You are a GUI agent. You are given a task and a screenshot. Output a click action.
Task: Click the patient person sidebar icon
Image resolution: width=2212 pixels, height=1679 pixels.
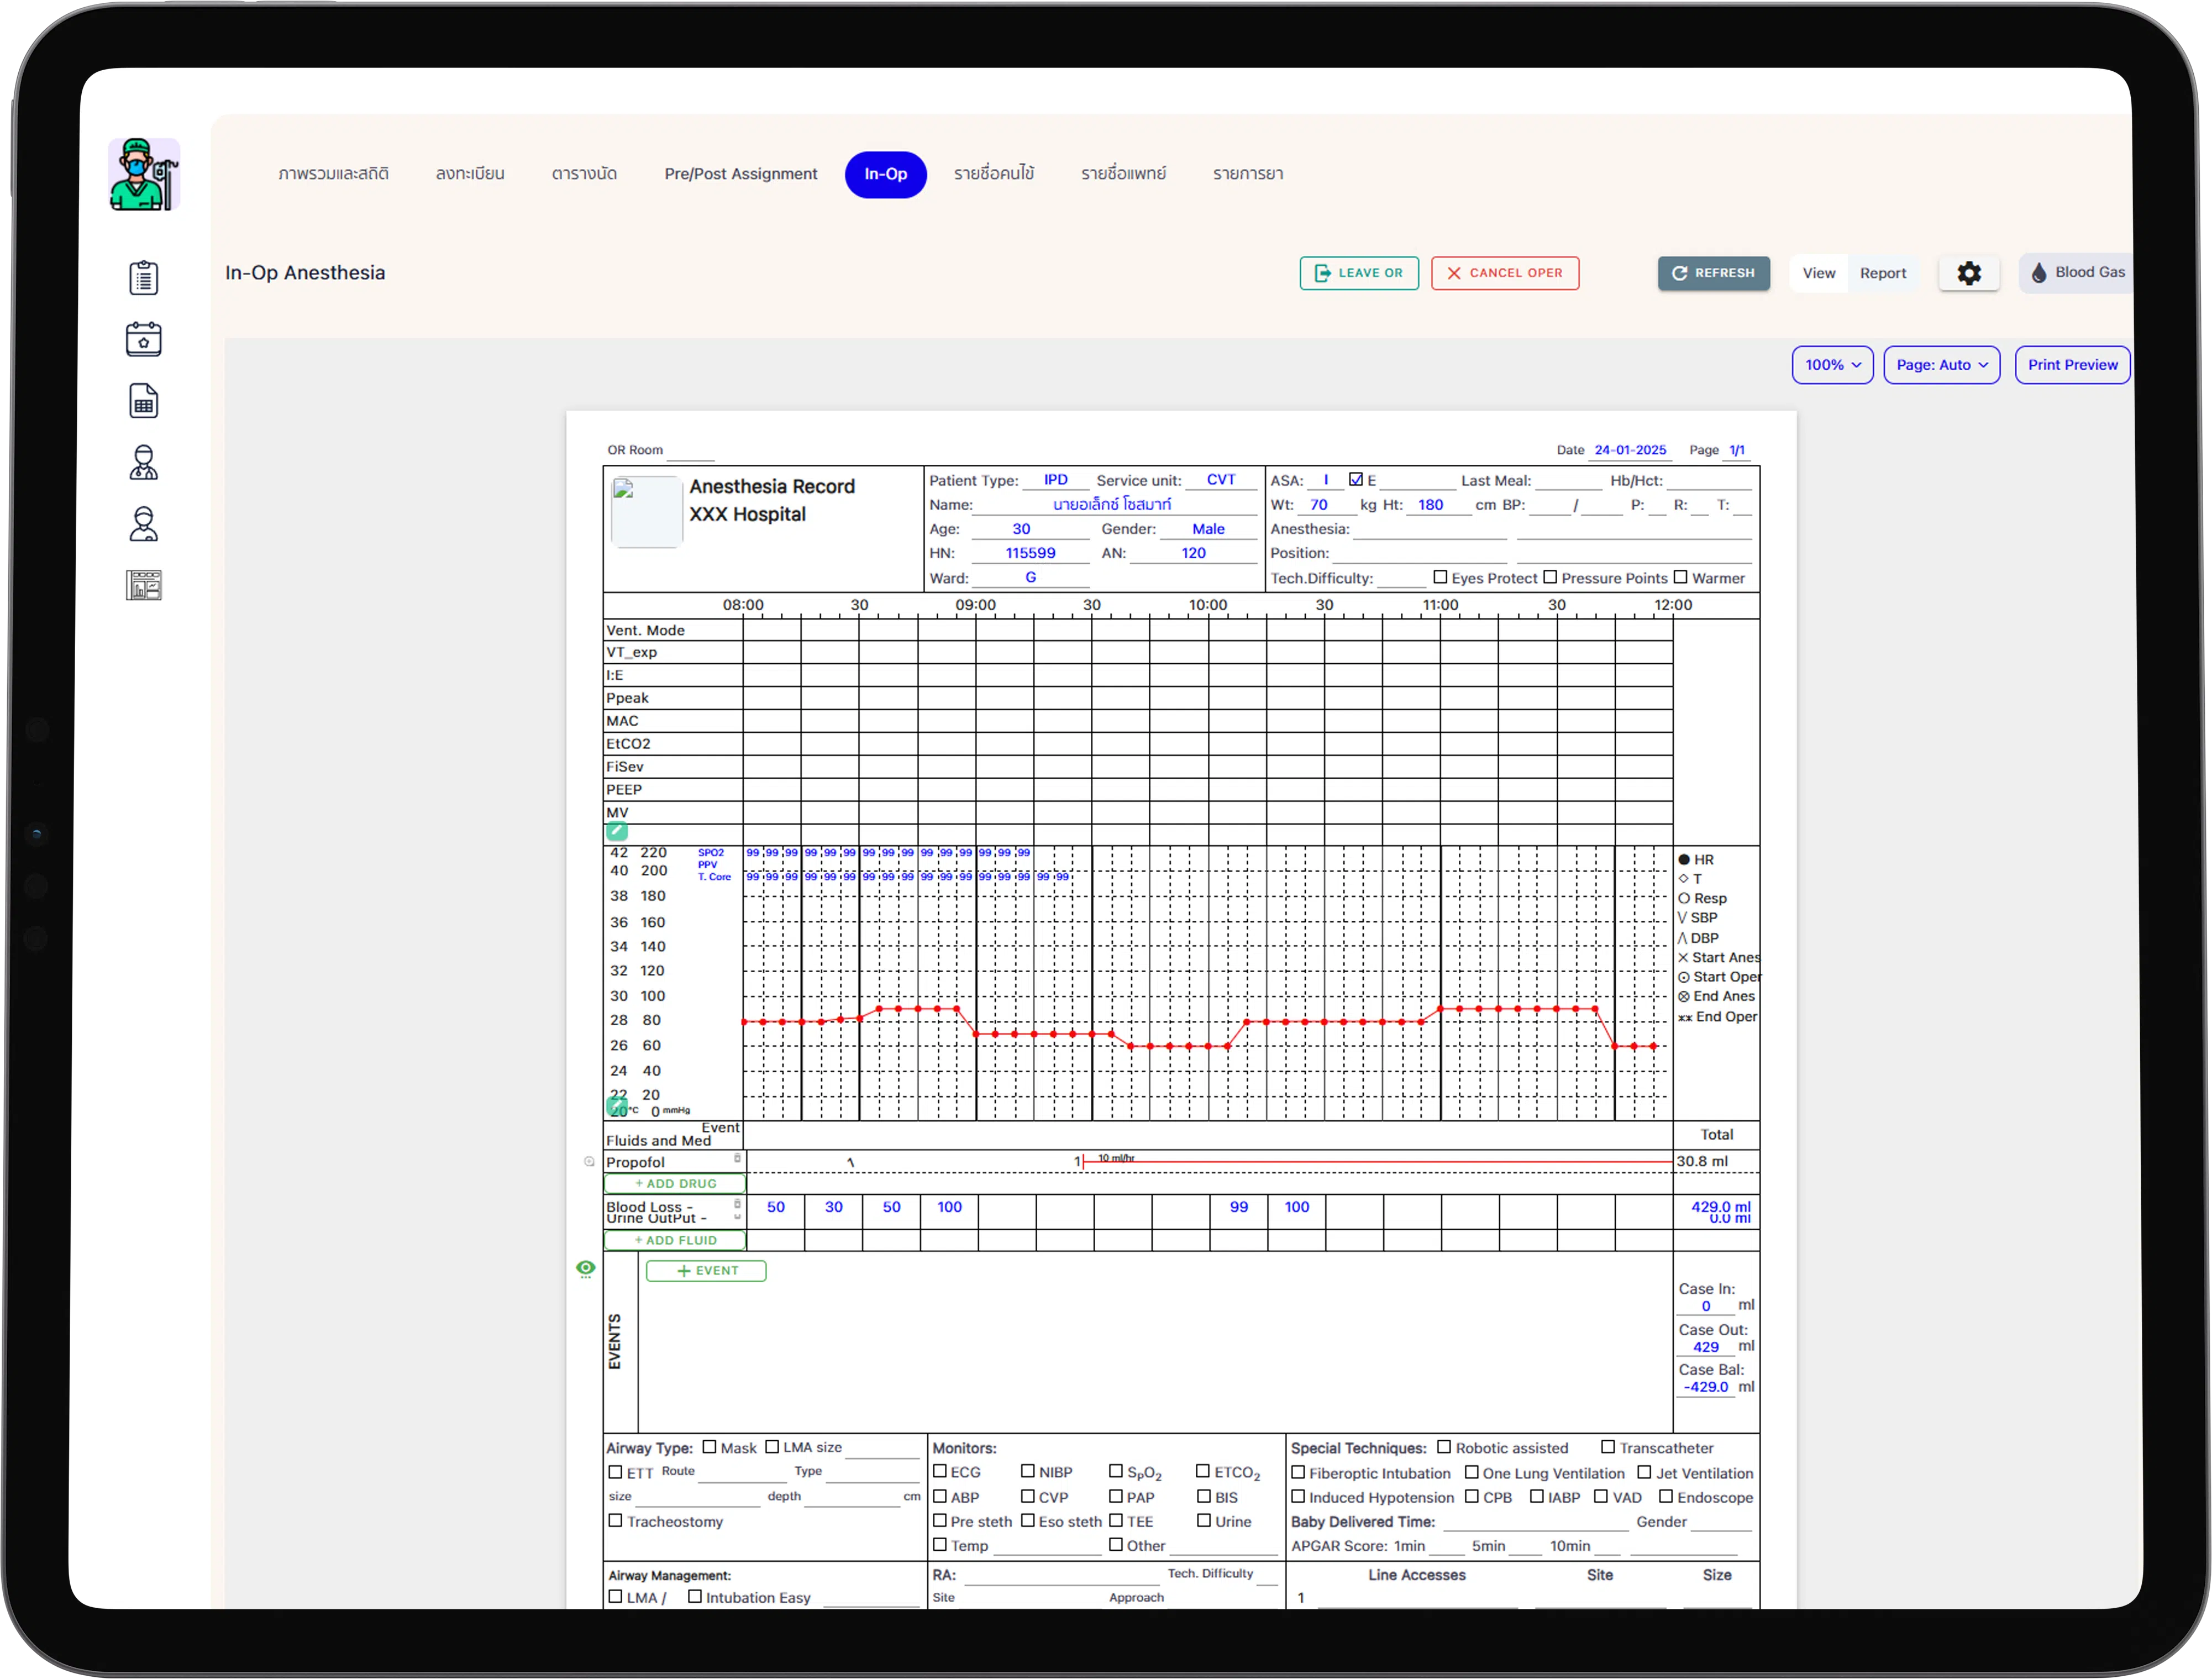pyautogui.click(x=144, y=524)
